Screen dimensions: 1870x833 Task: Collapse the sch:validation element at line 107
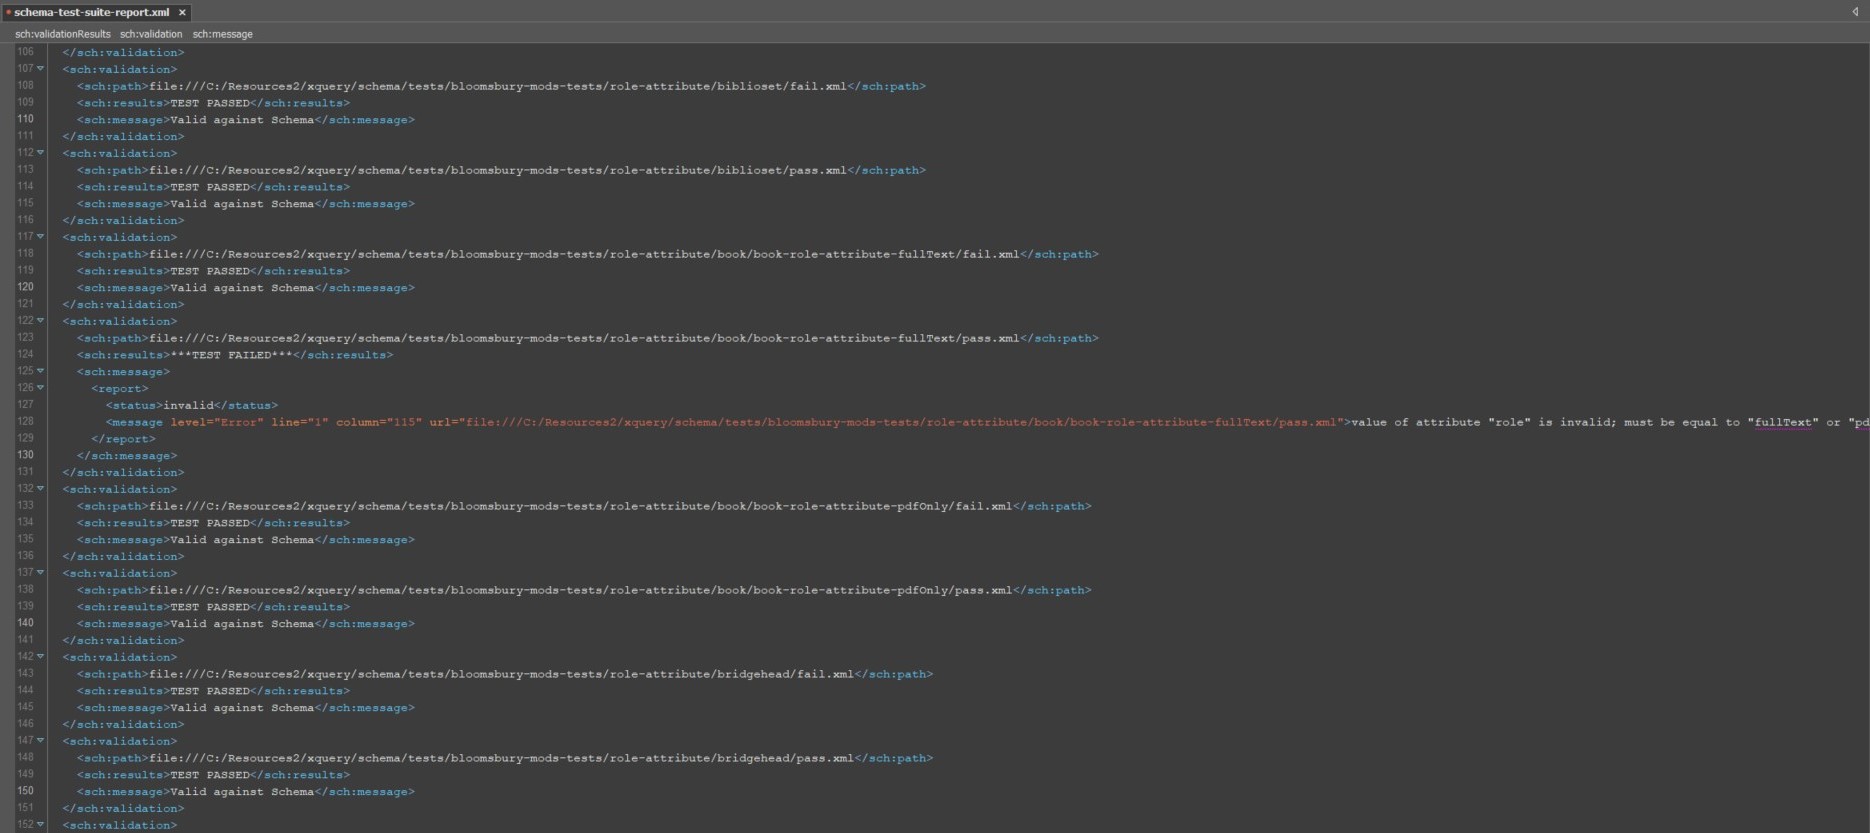tap(41, 69)
